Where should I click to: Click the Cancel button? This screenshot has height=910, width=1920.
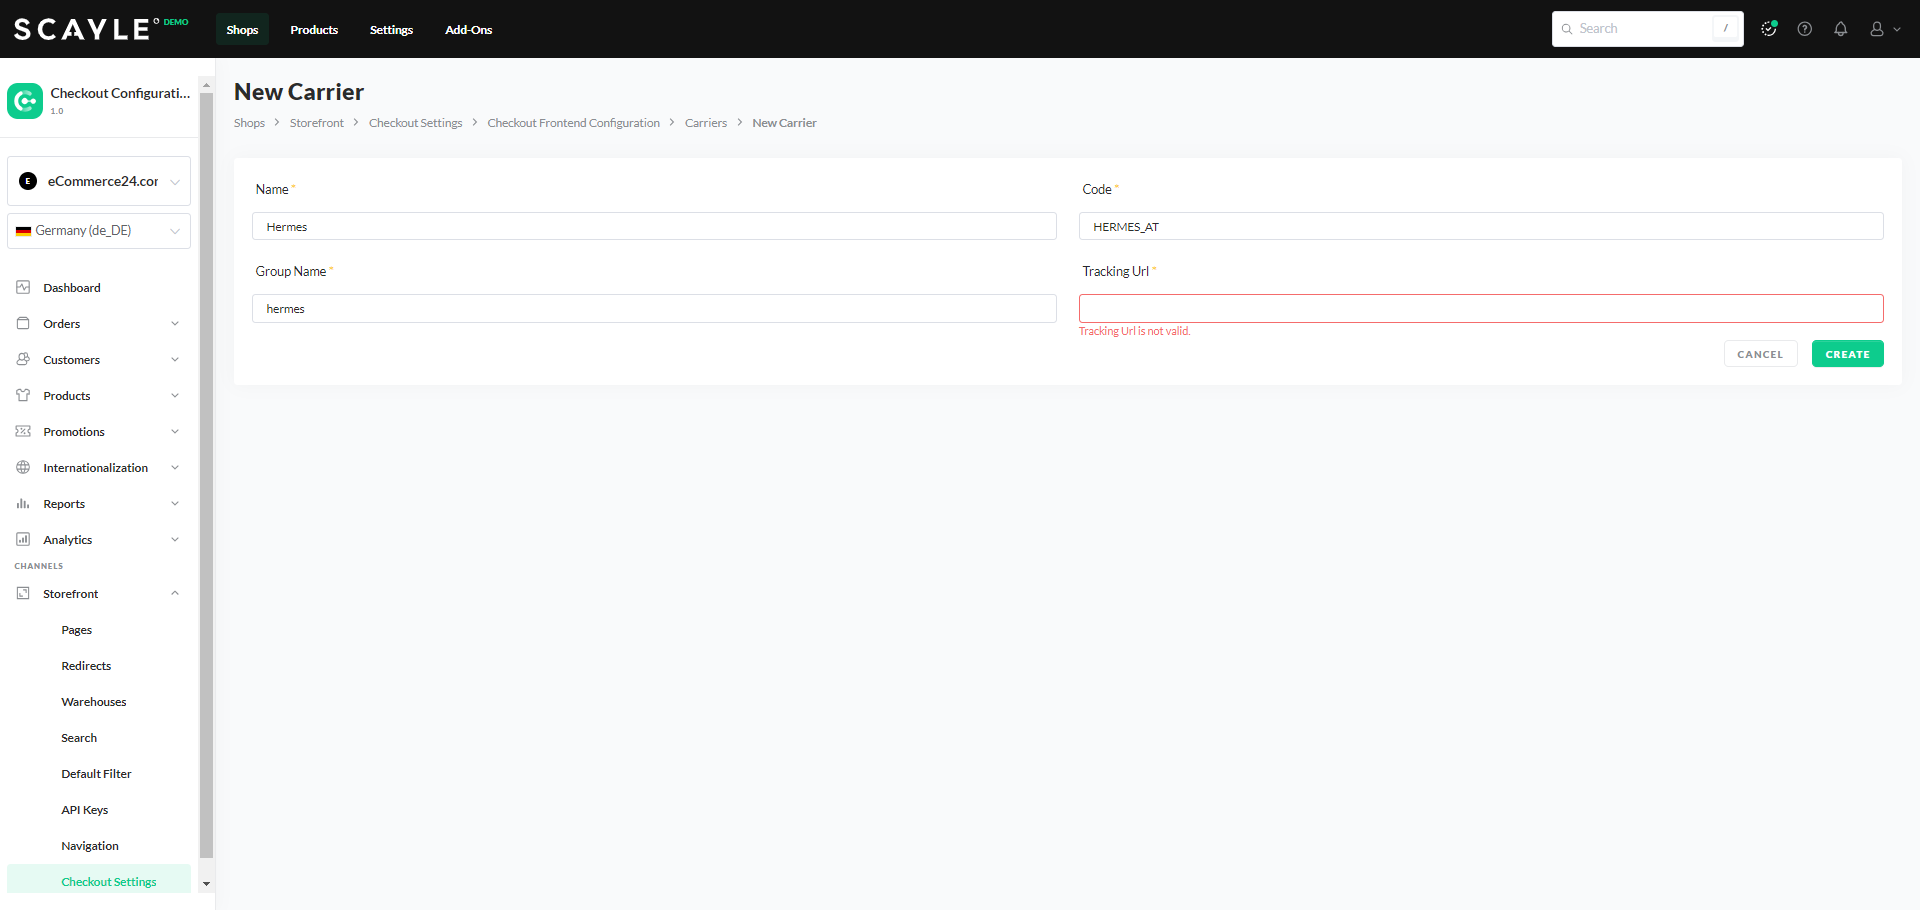pyautogui.click(x=1760, y=354)
